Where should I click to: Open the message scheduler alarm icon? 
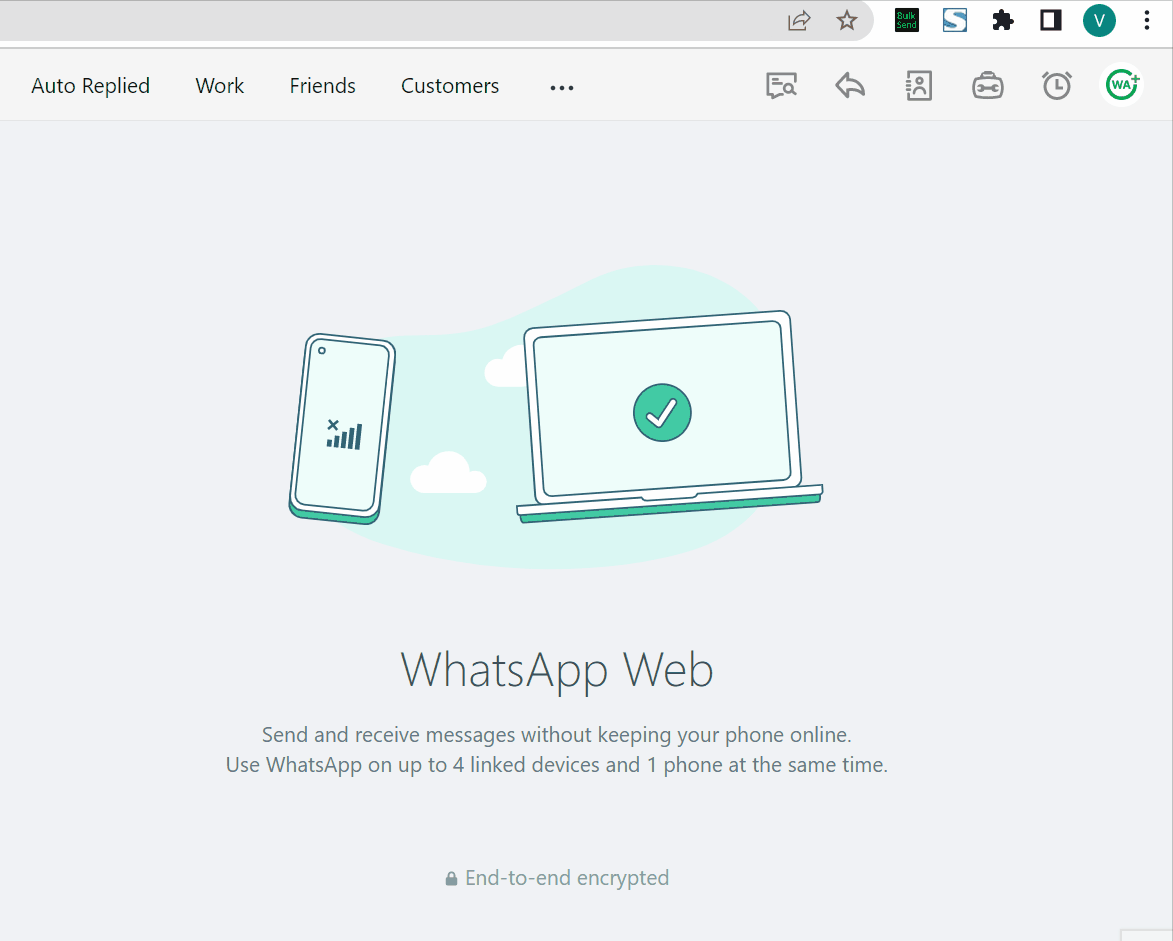1056,85
